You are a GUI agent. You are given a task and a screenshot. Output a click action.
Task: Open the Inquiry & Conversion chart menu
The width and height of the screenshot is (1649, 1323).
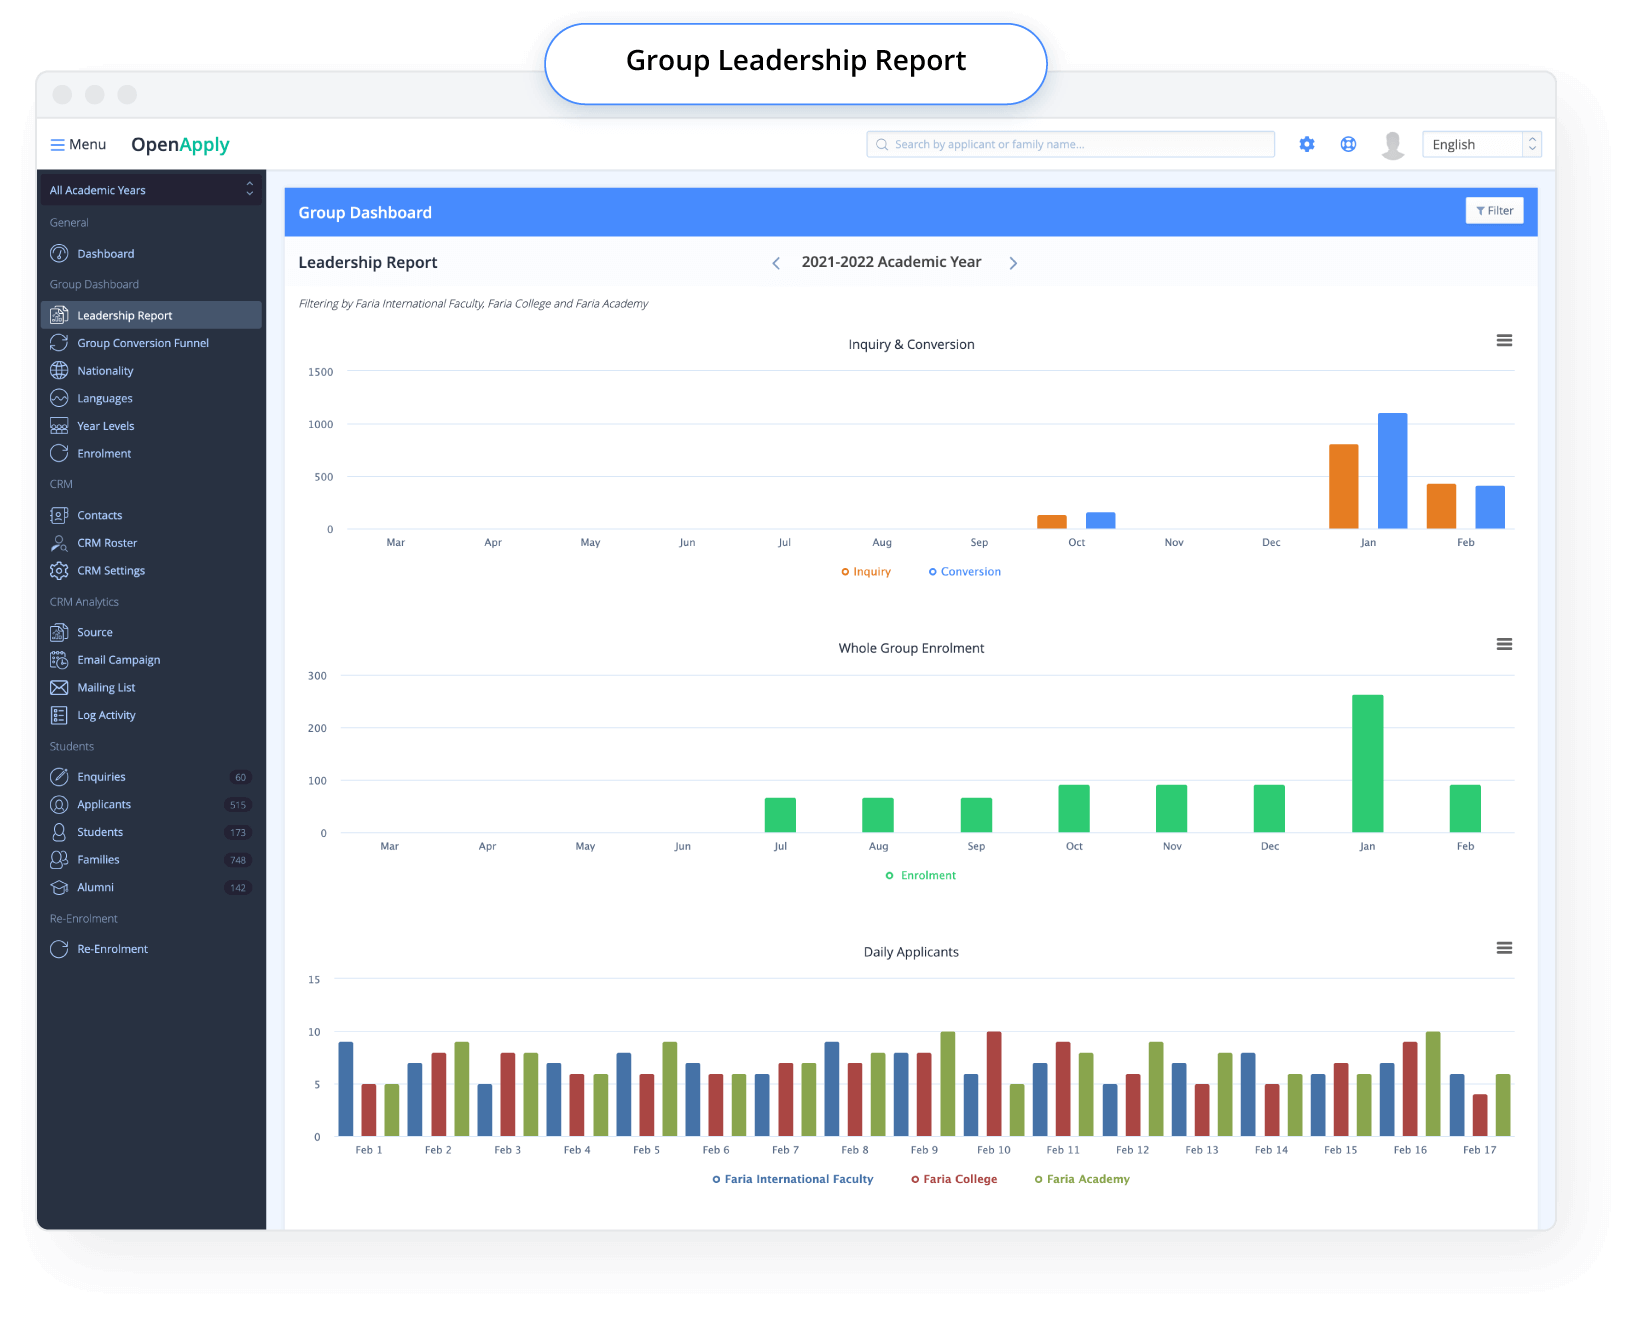tap(1503, 341)
